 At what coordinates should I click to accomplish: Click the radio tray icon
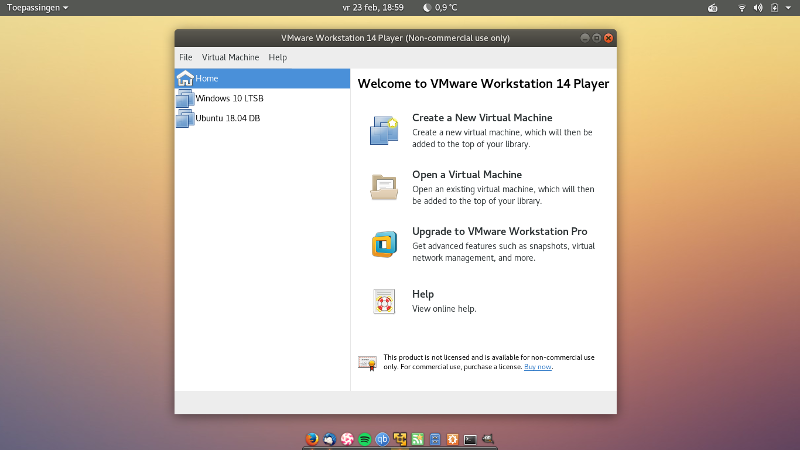pyautogui.click(x=712, y=8)
